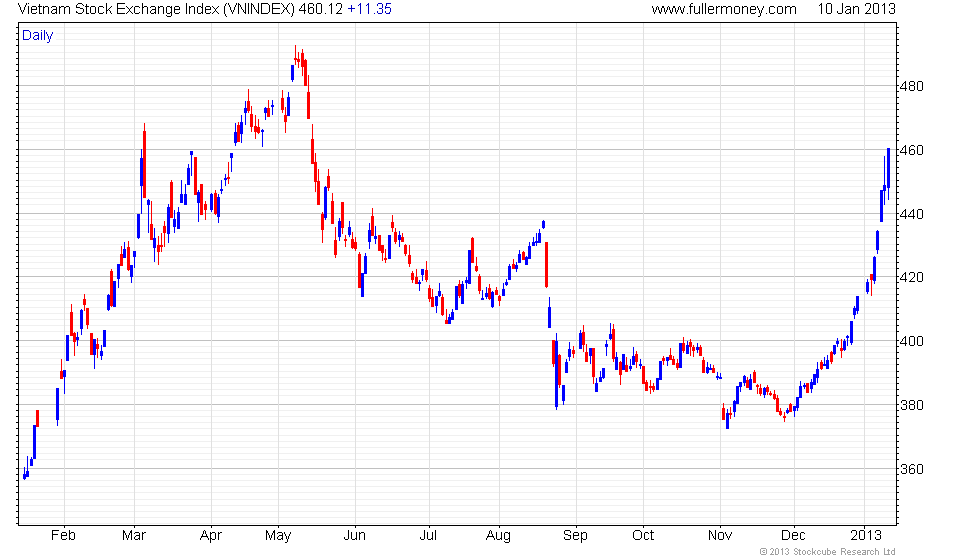Click the Sep month label

pos(575,536)
